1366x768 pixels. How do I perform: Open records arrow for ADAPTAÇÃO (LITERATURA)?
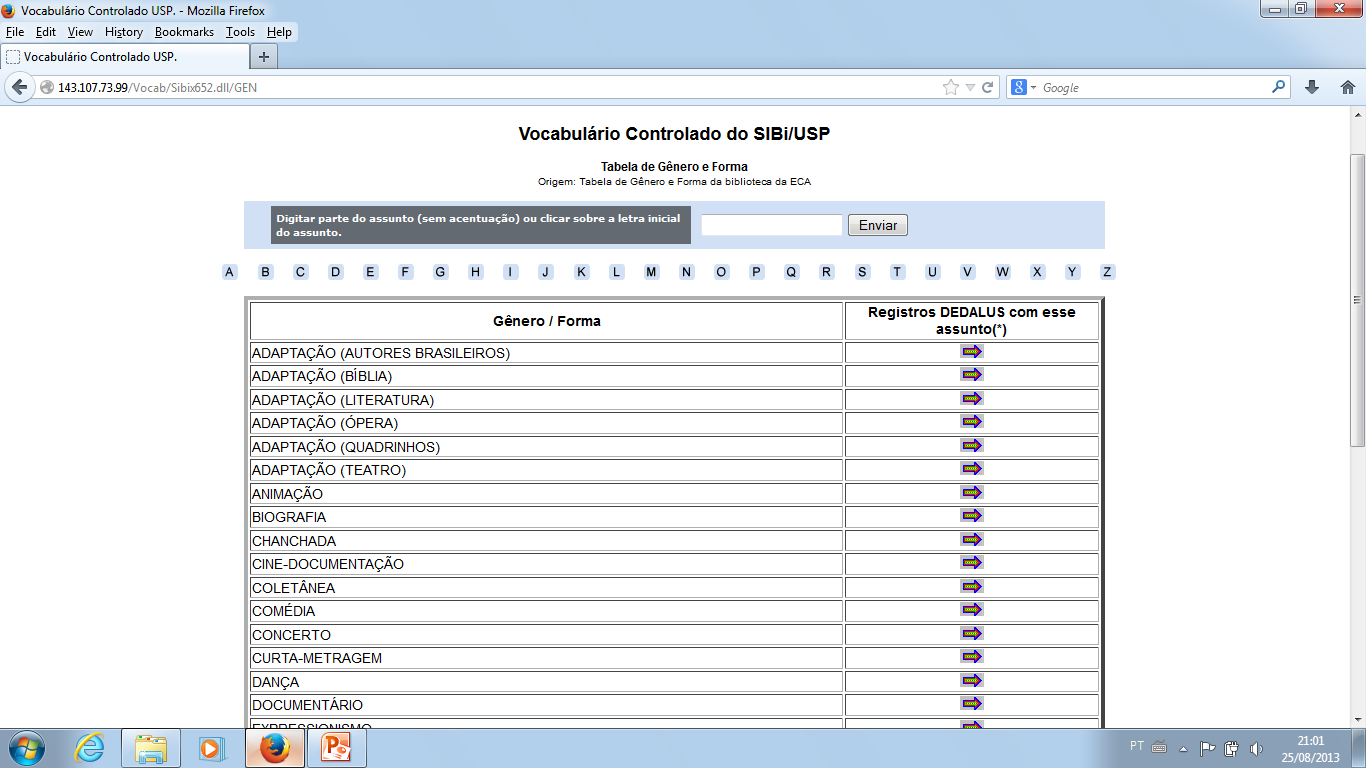972,398
